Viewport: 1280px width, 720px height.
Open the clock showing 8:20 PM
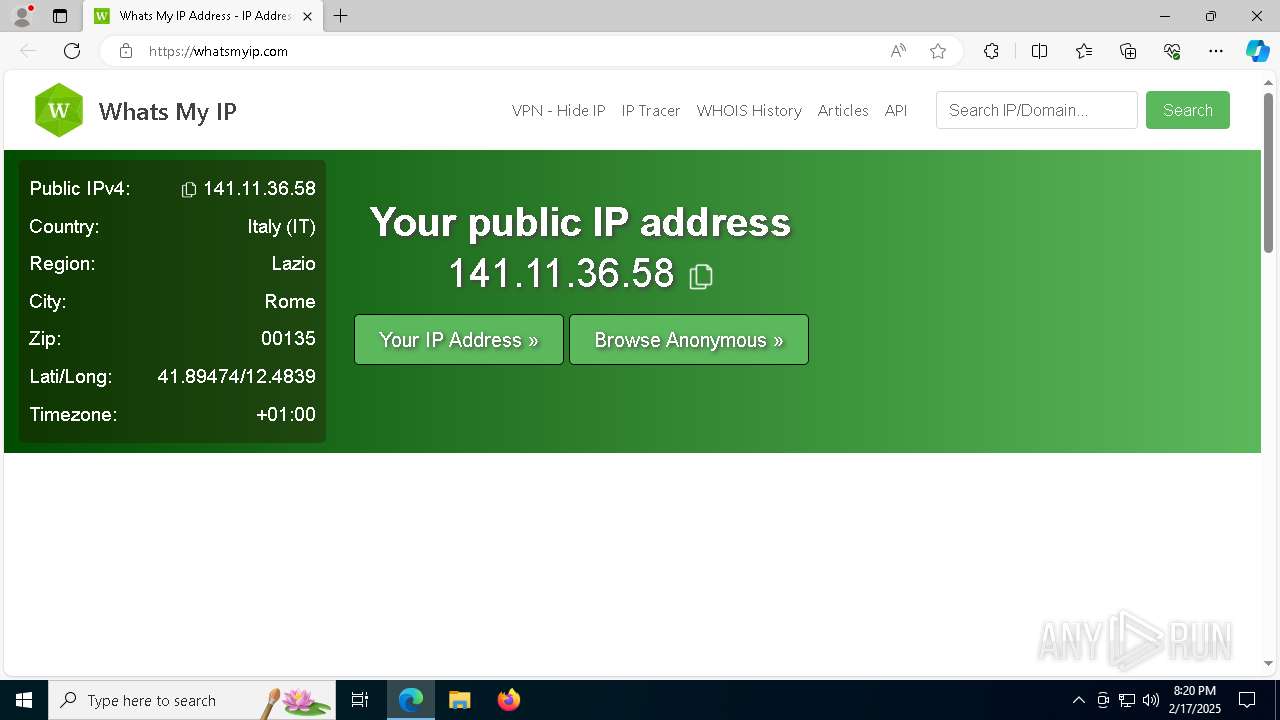tap(1195, 700)
